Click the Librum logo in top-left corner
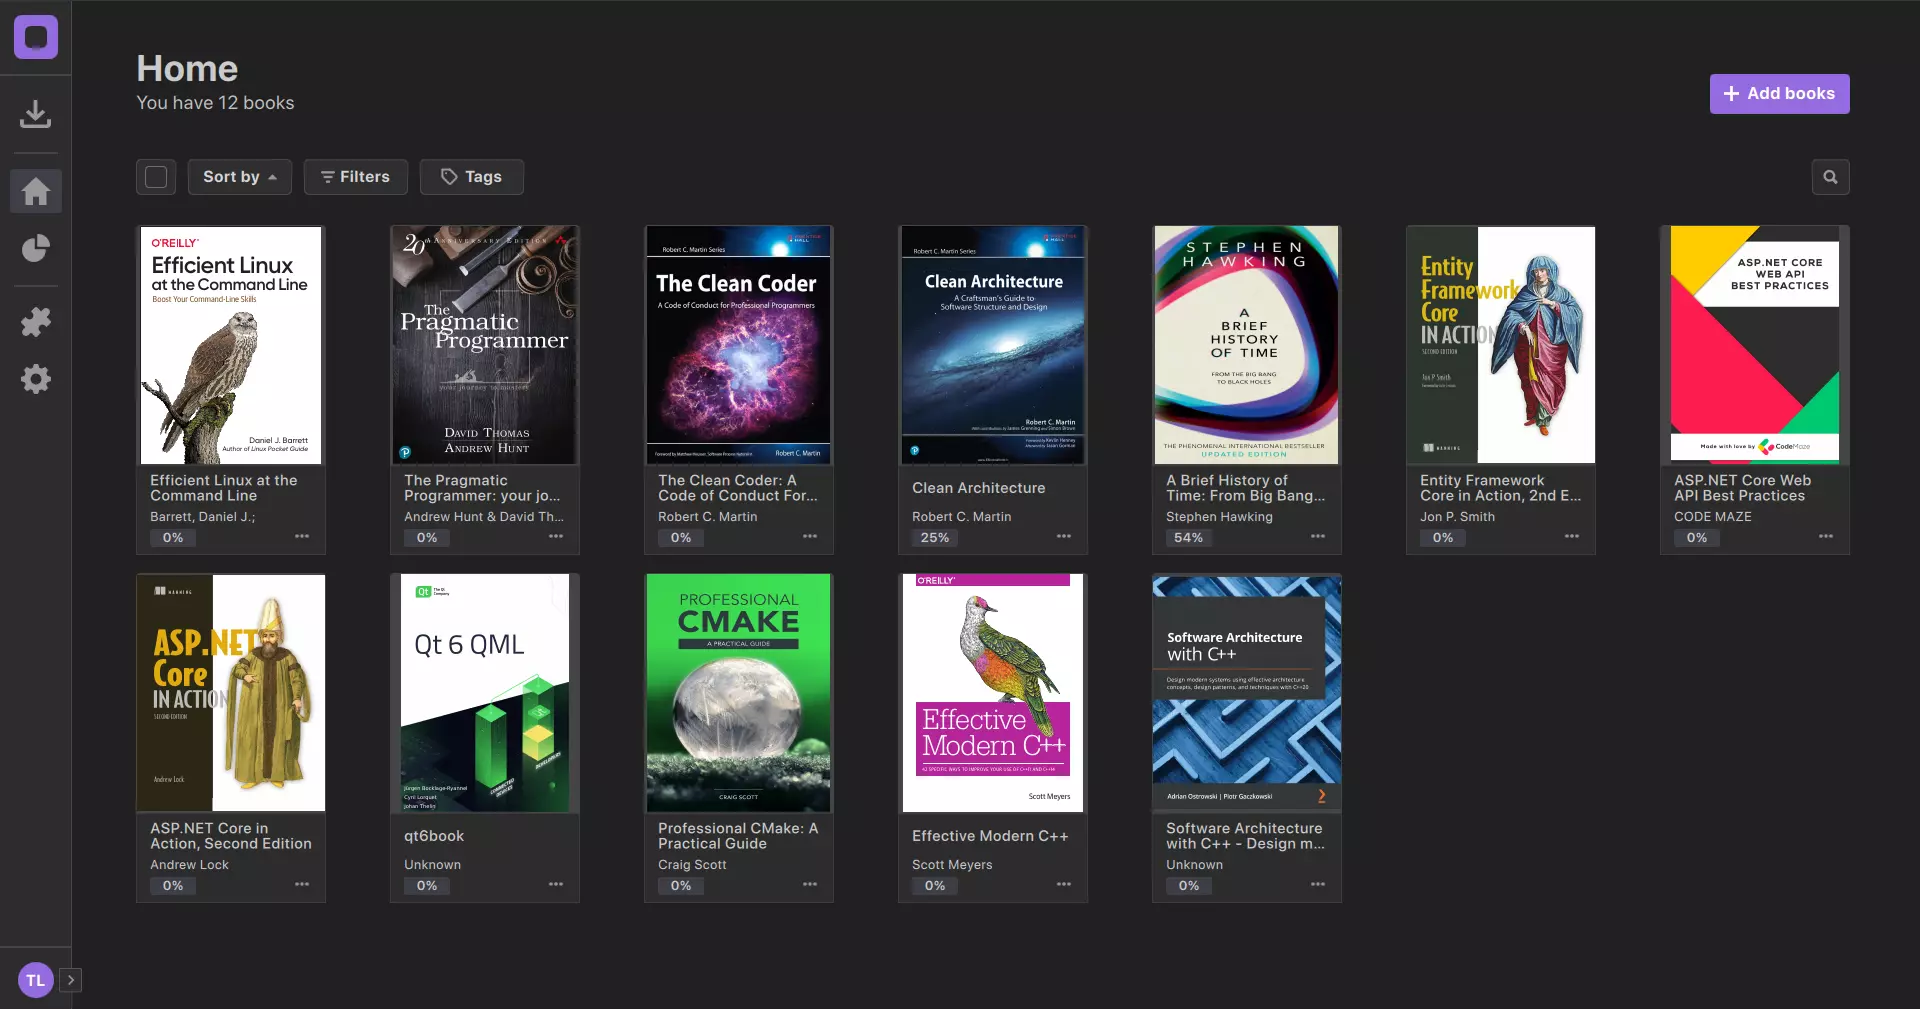 [x=35, y=37]
